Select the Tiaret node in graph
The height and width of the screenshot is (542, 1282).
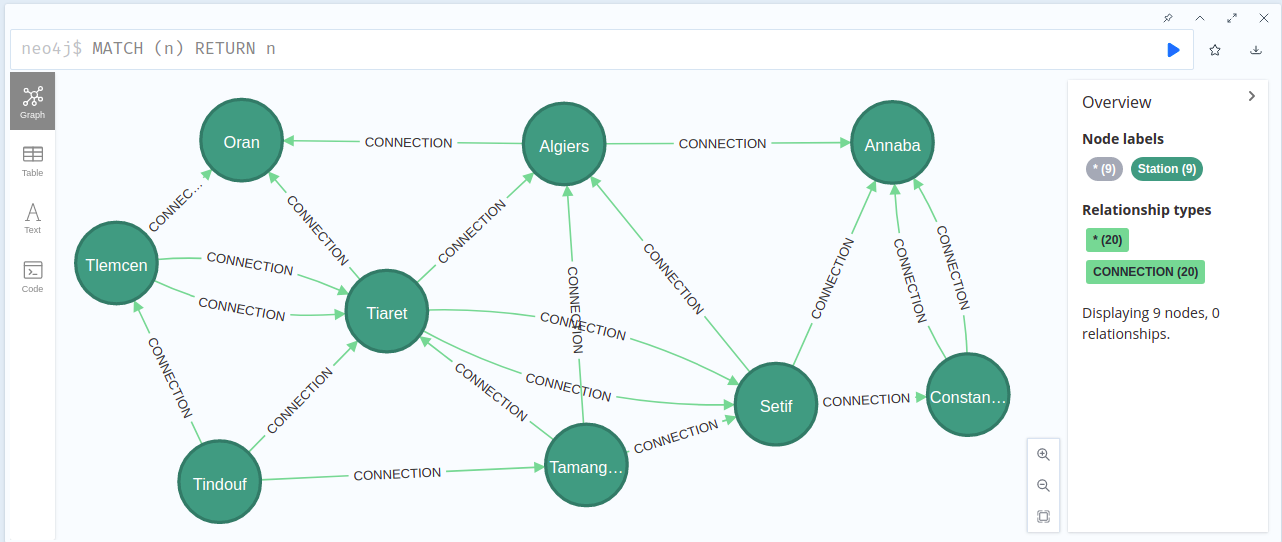point(387,313)
